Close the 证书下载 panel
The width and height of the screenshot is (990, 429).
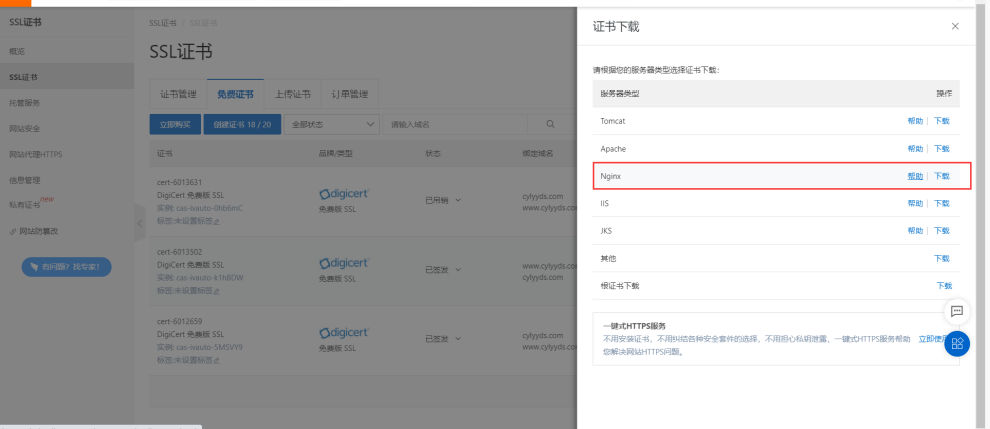click(x=955, y=26)
